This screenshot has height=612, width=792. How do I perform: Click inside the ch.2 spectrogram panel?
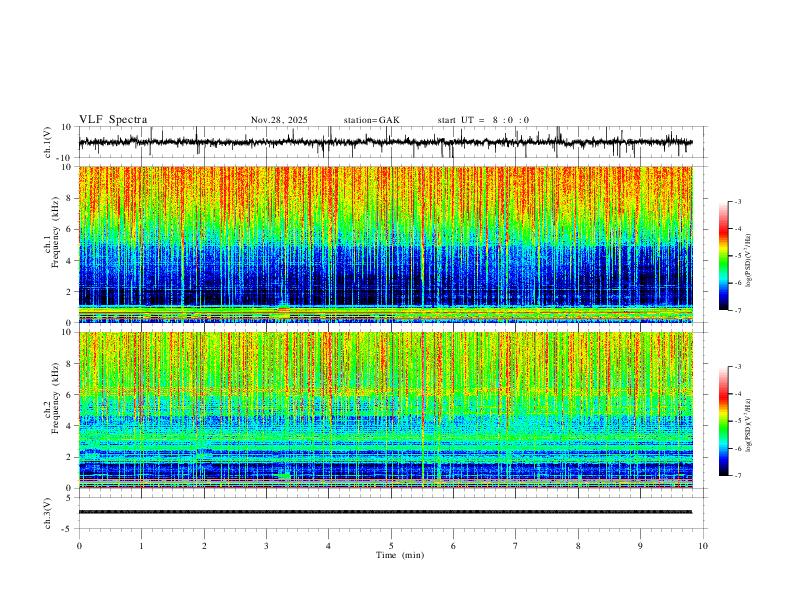tap(385, 410)
